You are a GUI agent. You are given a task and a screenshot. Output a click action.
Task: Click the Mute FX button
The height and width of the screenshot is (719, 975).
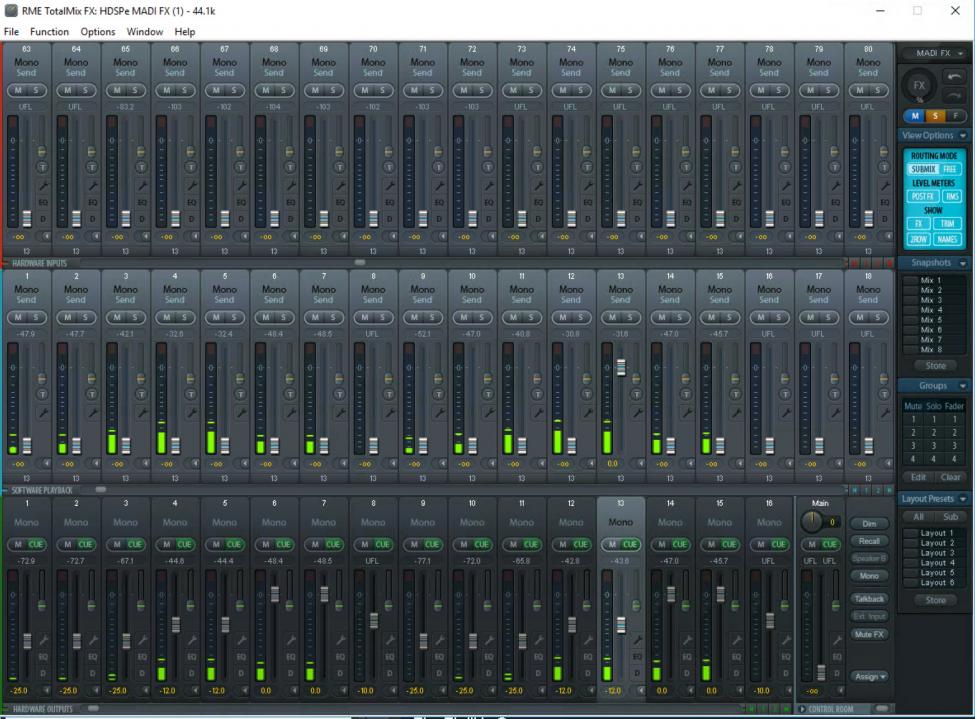click(x=869, y=634)
